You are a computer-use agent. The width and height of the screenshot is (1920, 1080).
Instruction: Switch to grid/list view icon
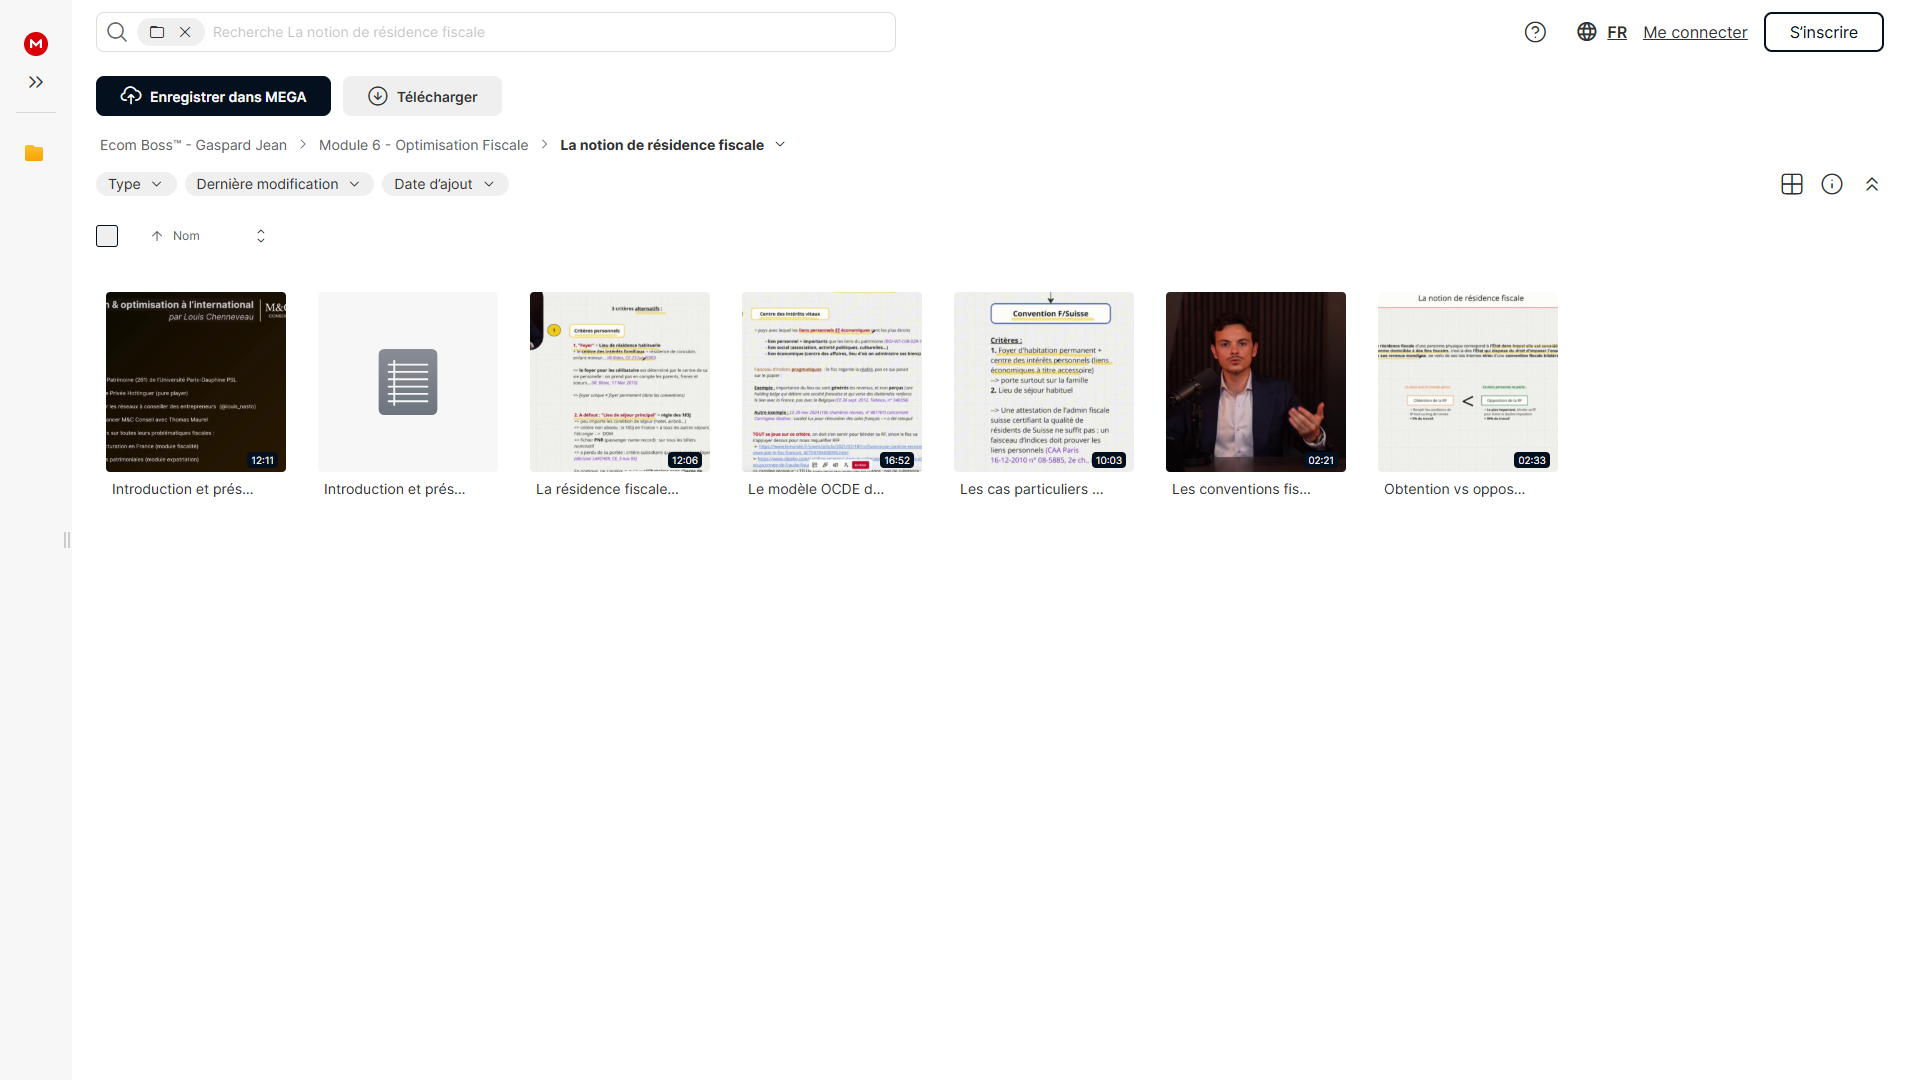(x=1792, y=184)
